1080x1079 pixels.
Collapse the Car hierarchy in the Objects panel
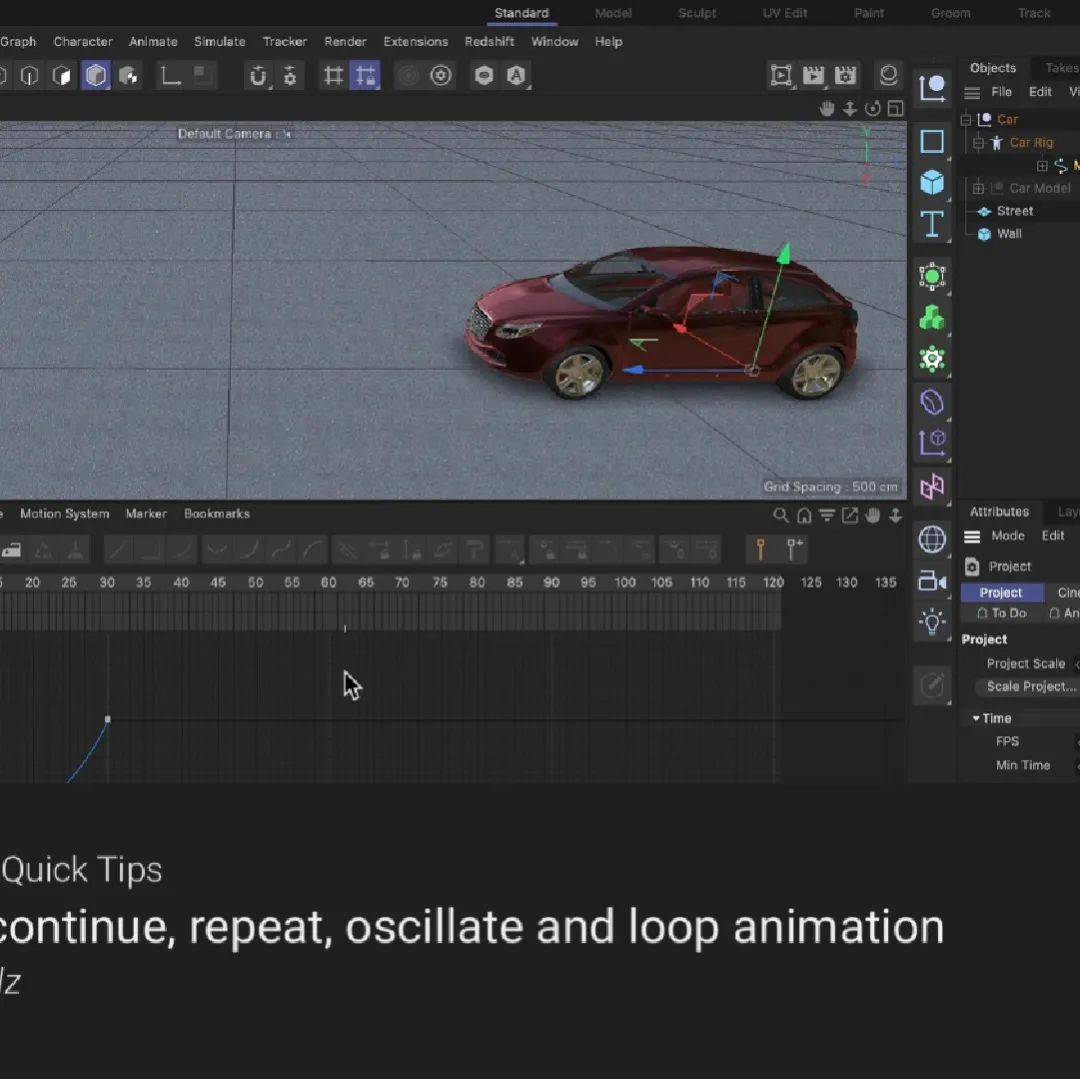point(965,120)
